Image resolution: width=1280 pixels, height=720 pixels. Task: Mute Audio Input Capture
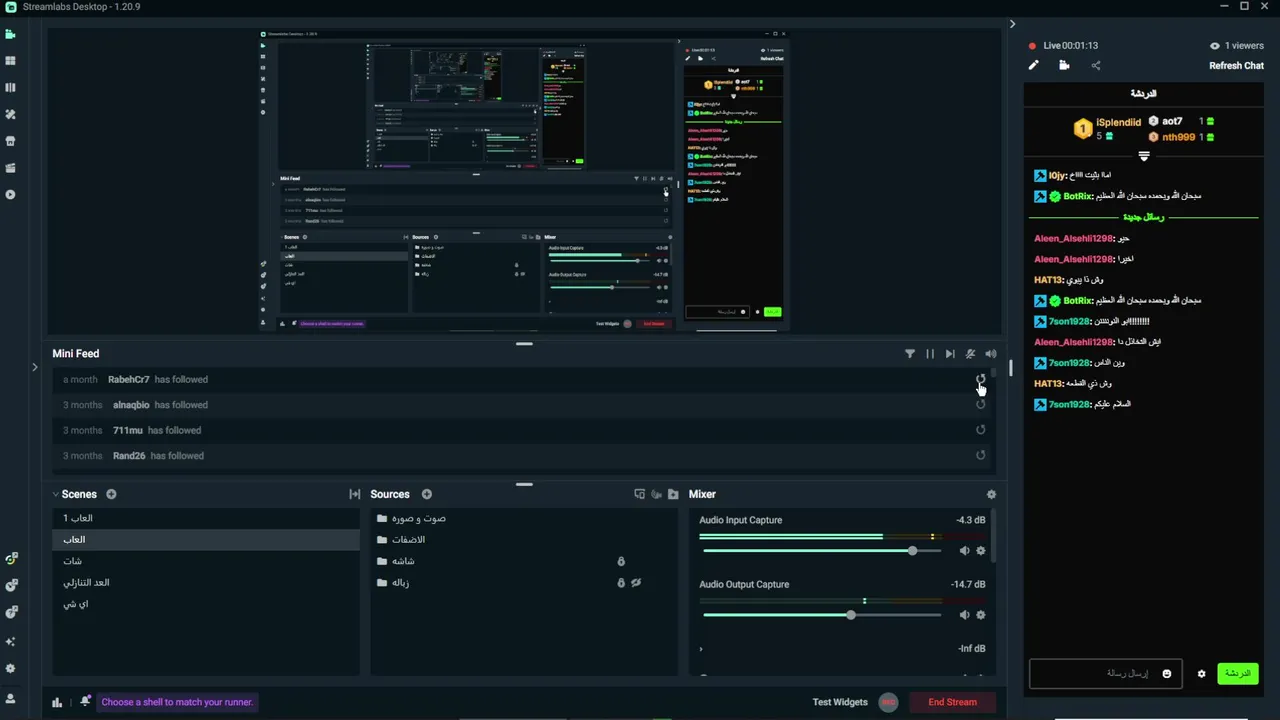click(964, 551)
